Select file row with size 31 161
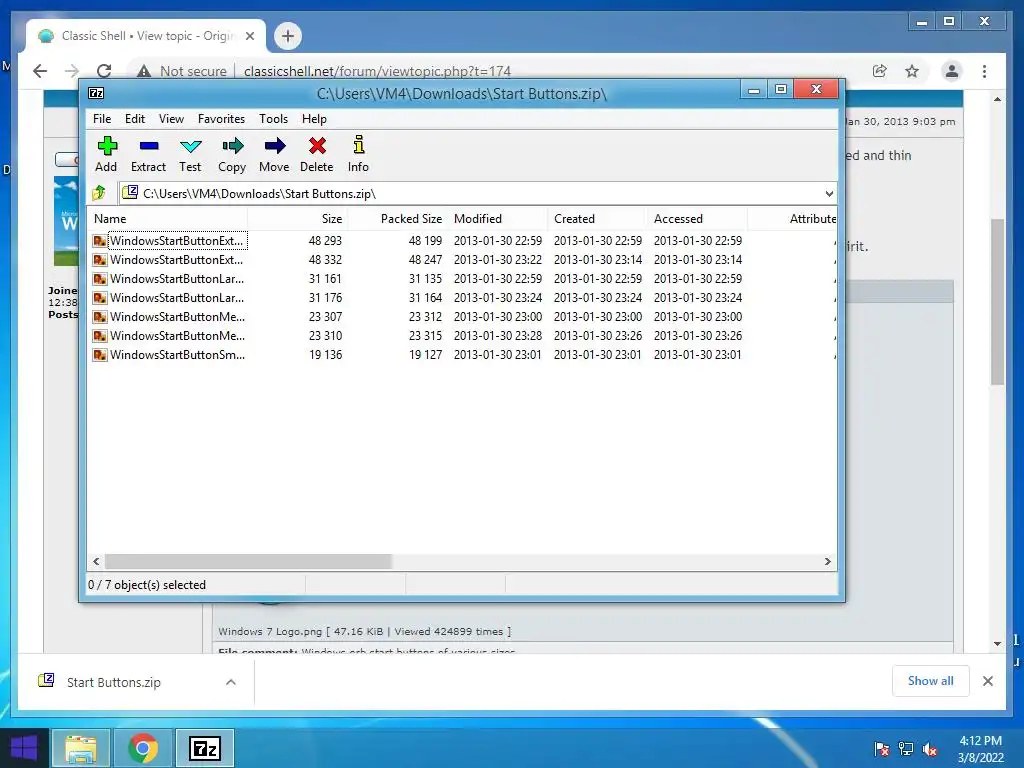Image resolution: width=1024 pixels, height=768 pixels. click(462, 279)
